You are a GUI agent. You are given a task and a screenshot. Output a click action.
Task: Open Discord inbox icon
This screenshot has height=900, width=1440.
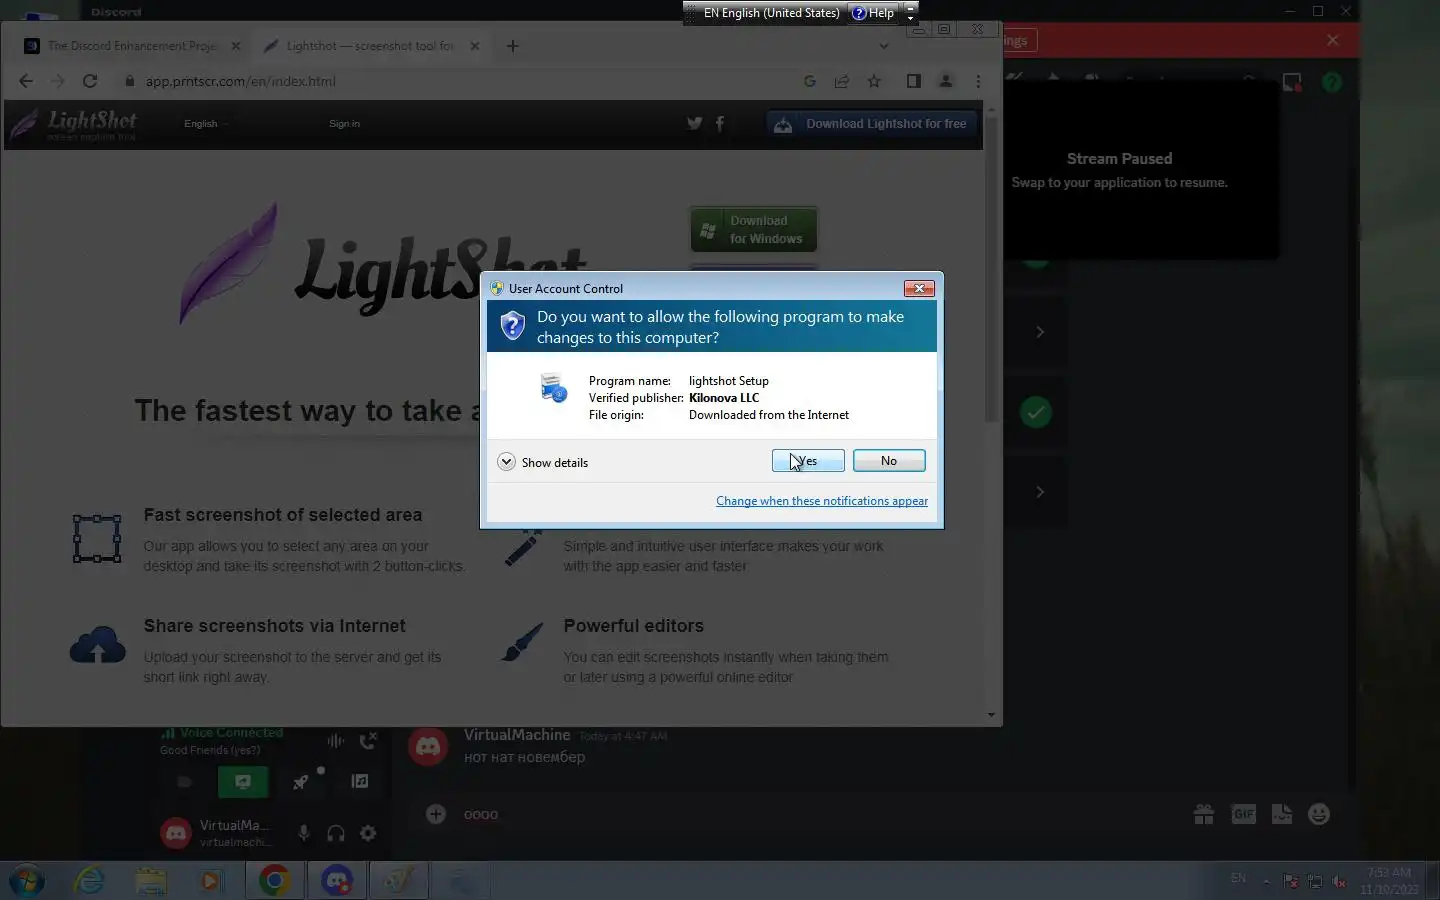coord(1292,82)
